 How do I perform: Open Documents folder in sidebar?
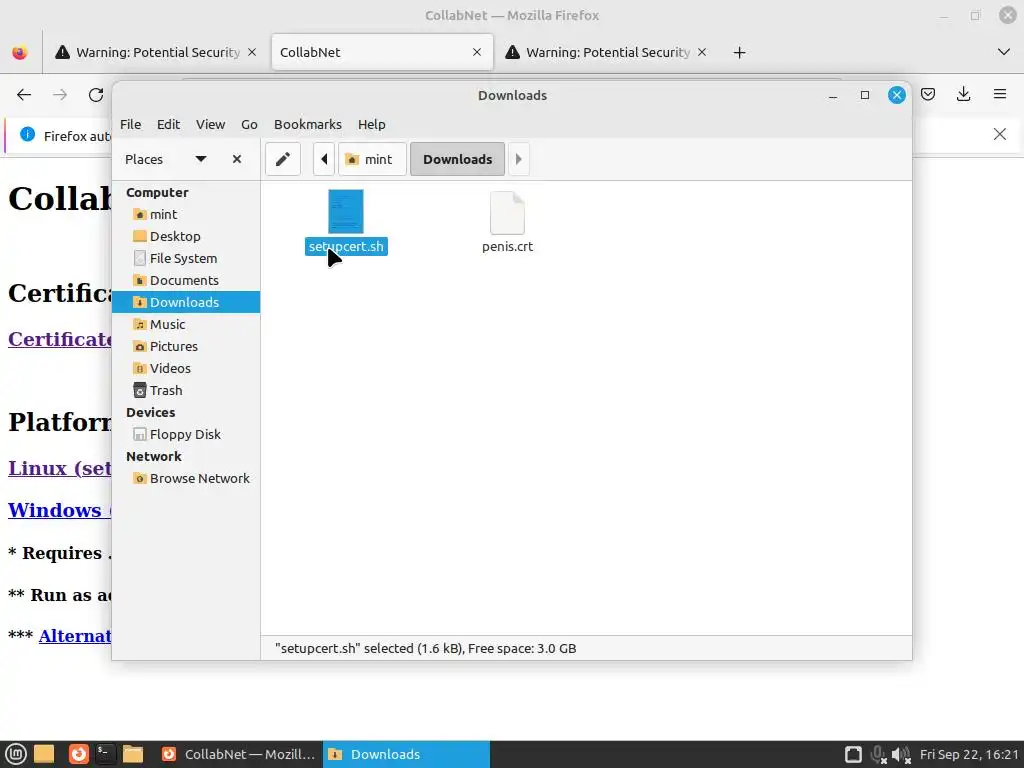(186, 280)
